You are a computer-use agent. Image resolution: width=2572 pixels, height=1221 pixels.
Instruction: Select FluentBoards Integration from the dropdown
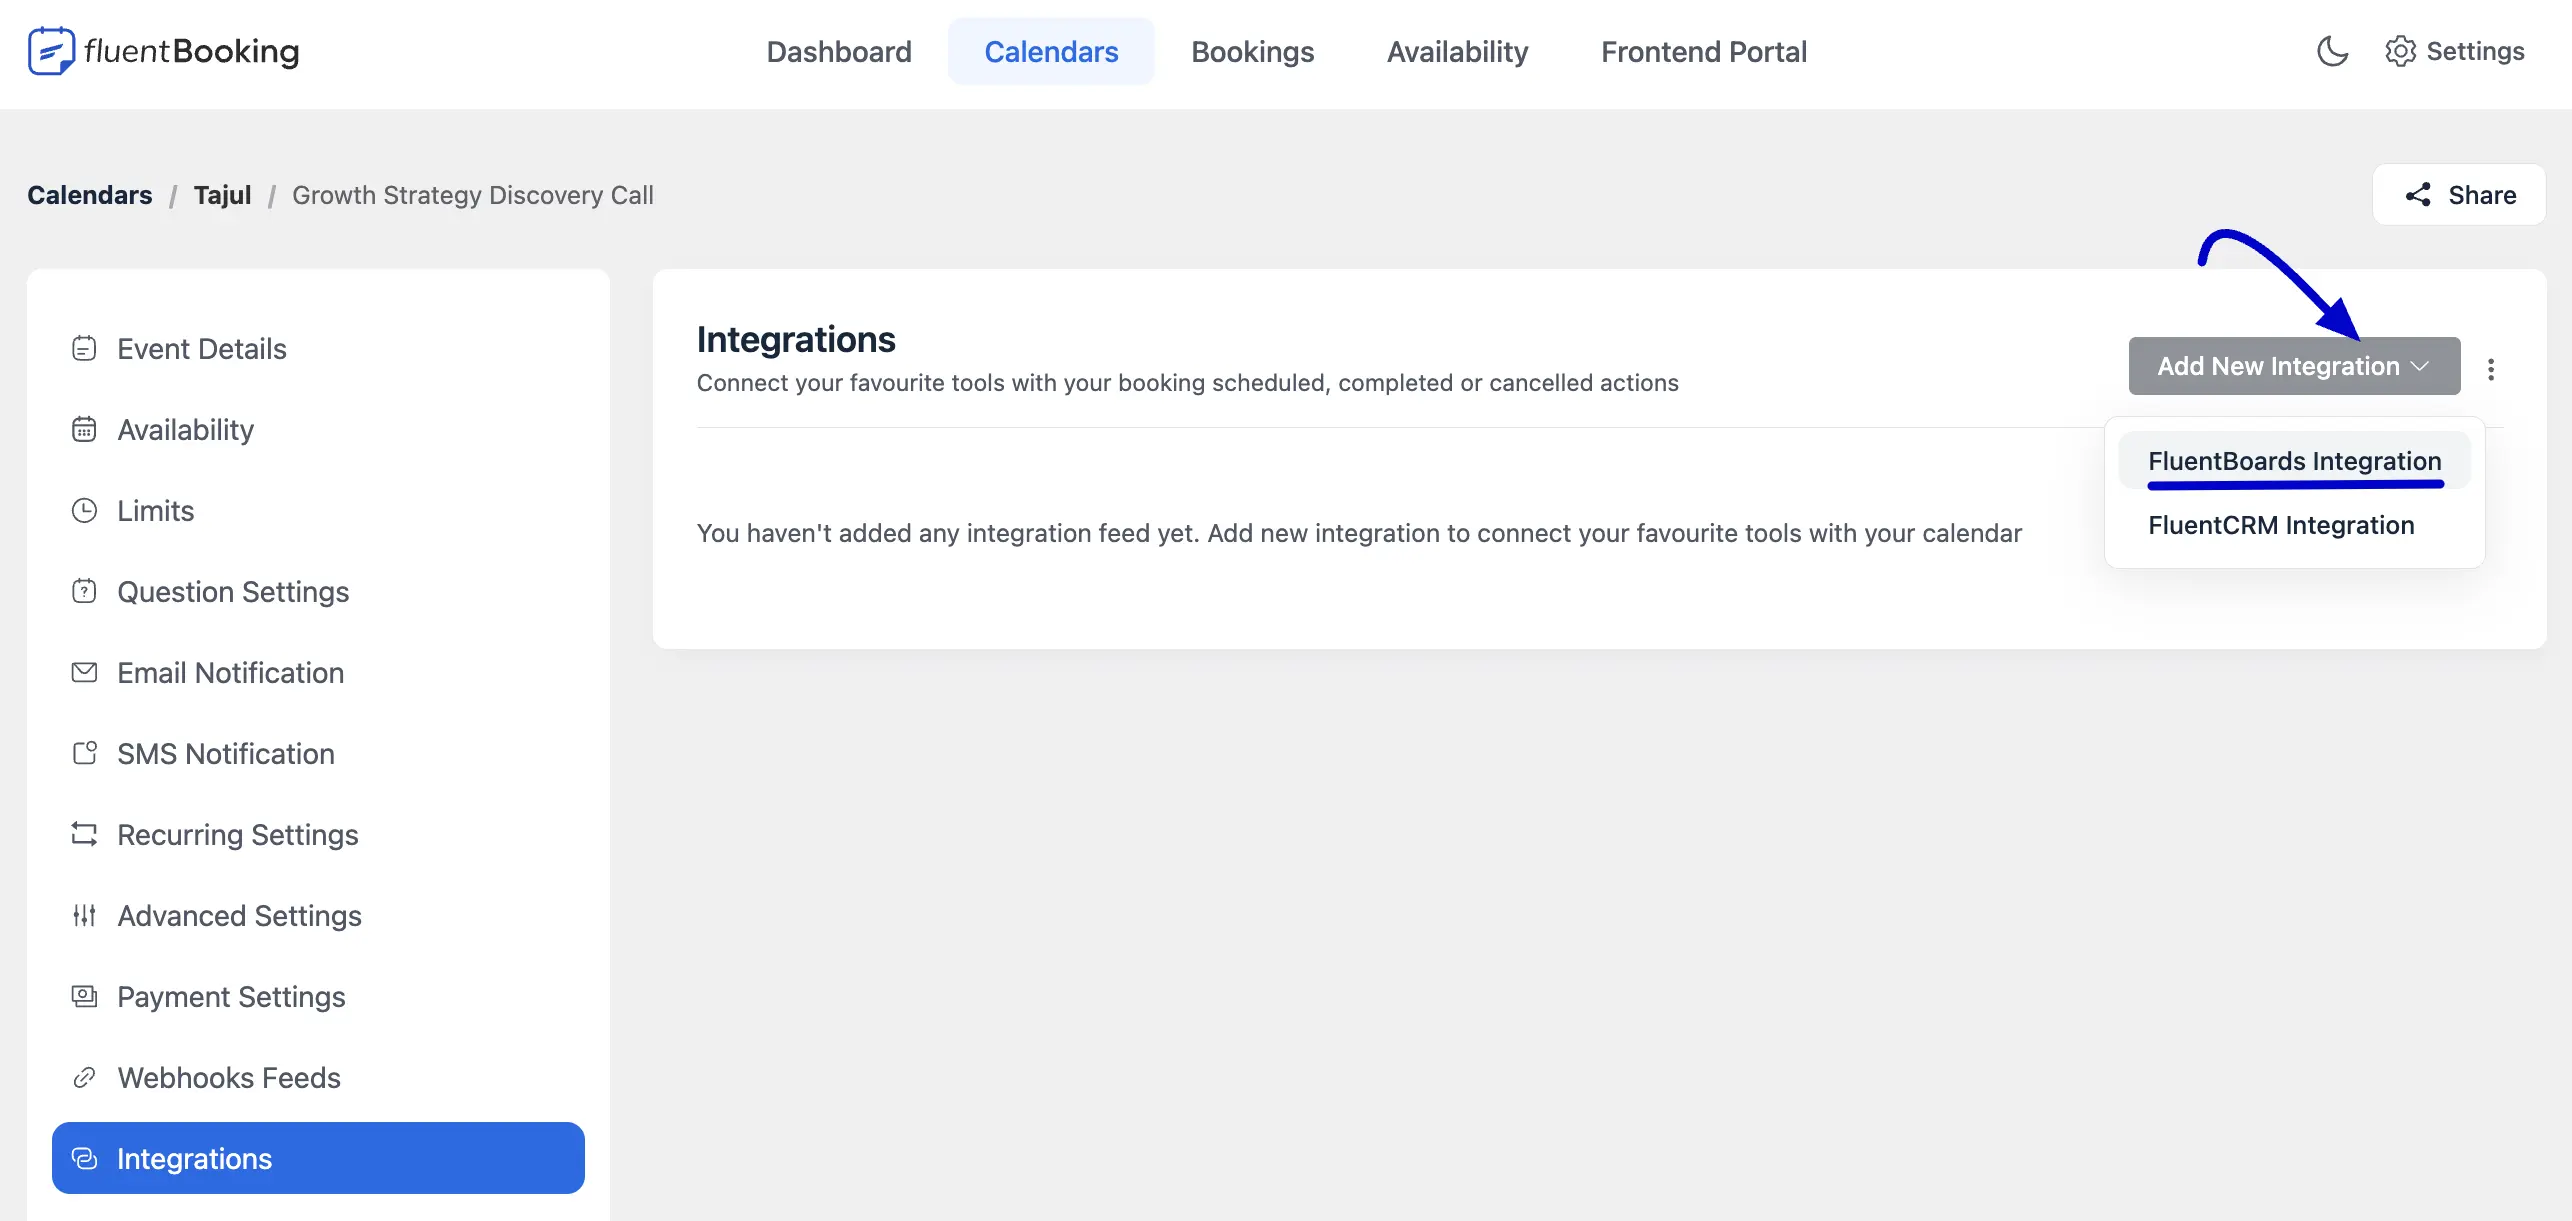(2294, 461)
